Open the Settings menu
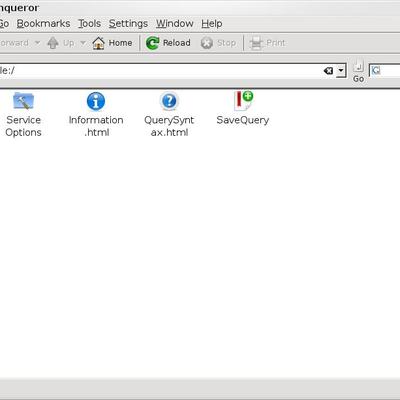This screenshot has width=400, height=400. [128, 24]
